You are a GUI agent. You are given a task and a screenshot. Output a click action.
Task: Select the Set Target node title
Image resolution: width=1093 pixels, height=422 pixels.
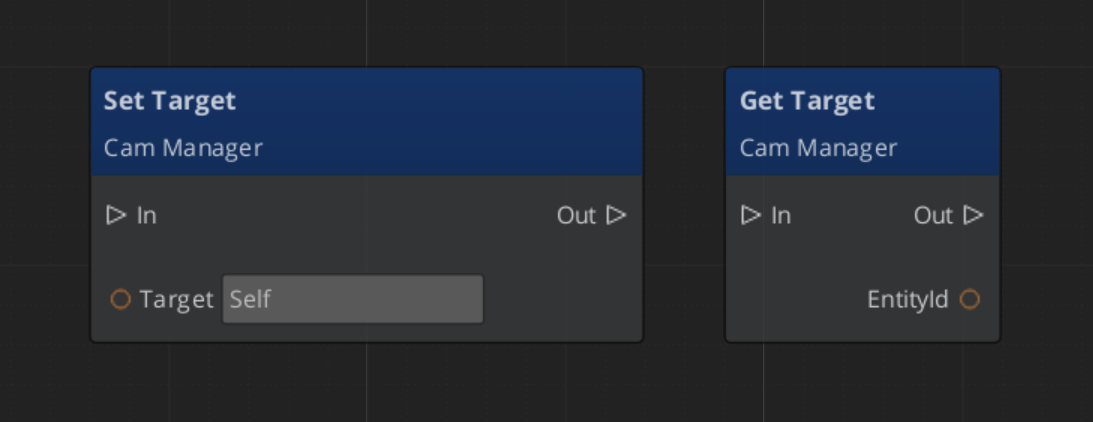(x=170, y=101)
